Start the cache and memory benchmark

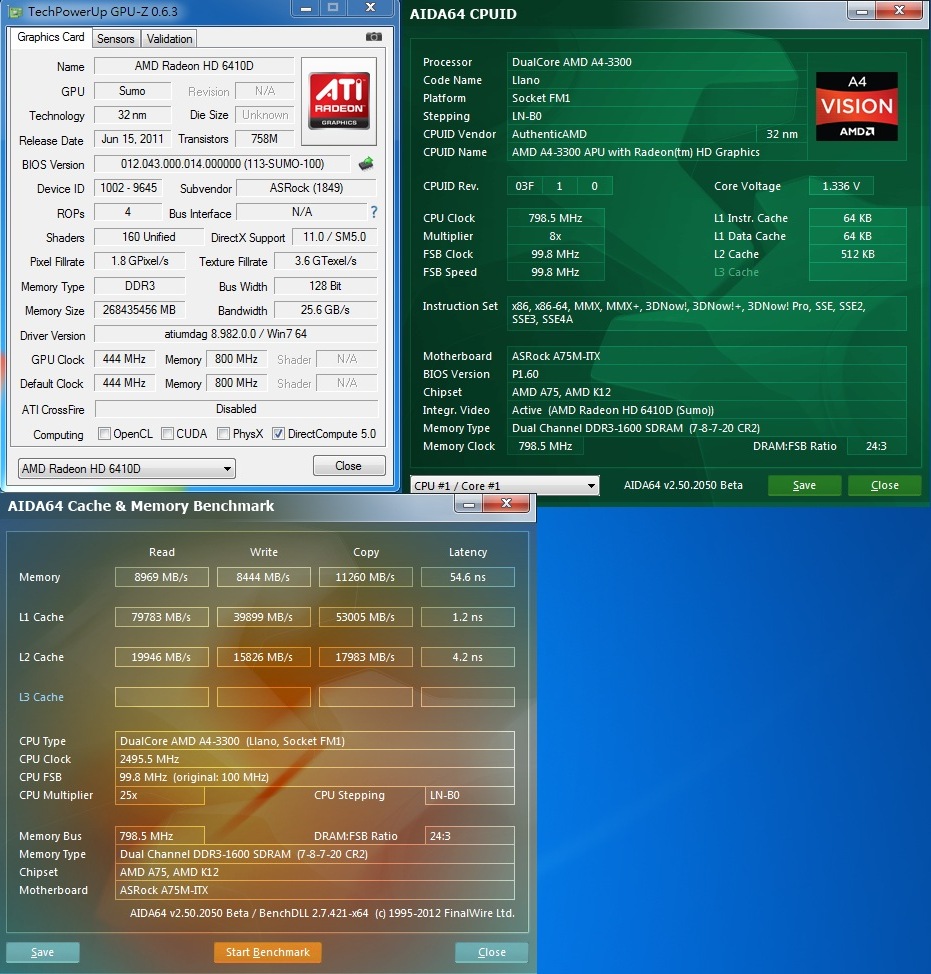[268, 952]
